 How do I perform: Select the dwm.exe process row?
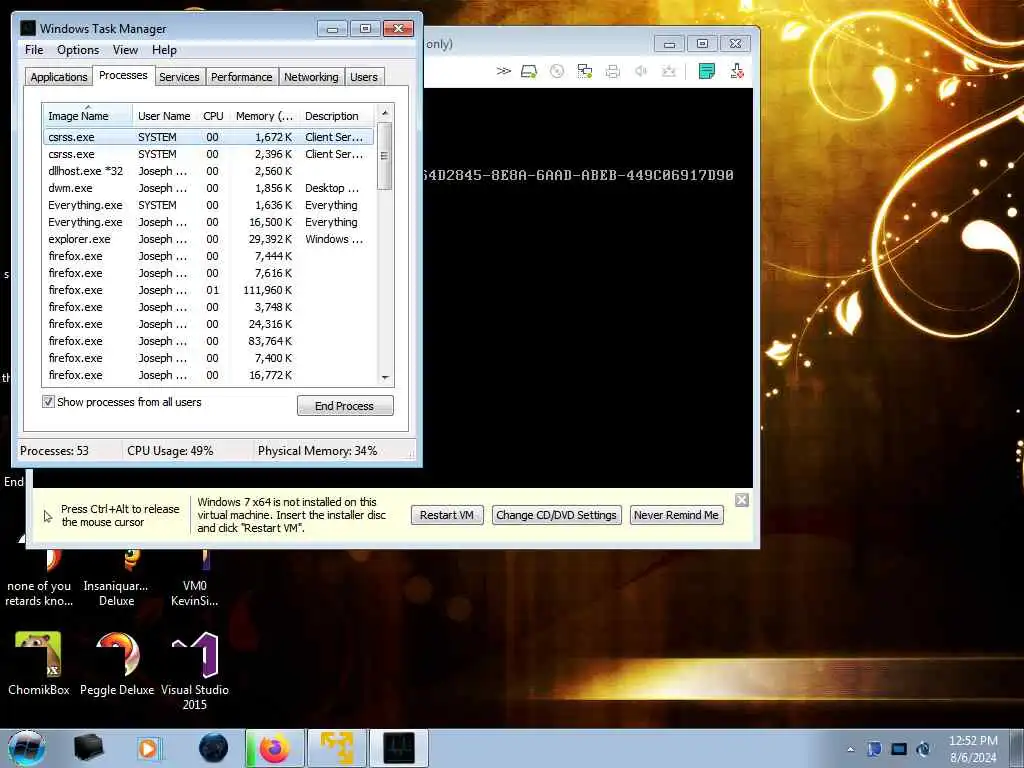(209, 188)
